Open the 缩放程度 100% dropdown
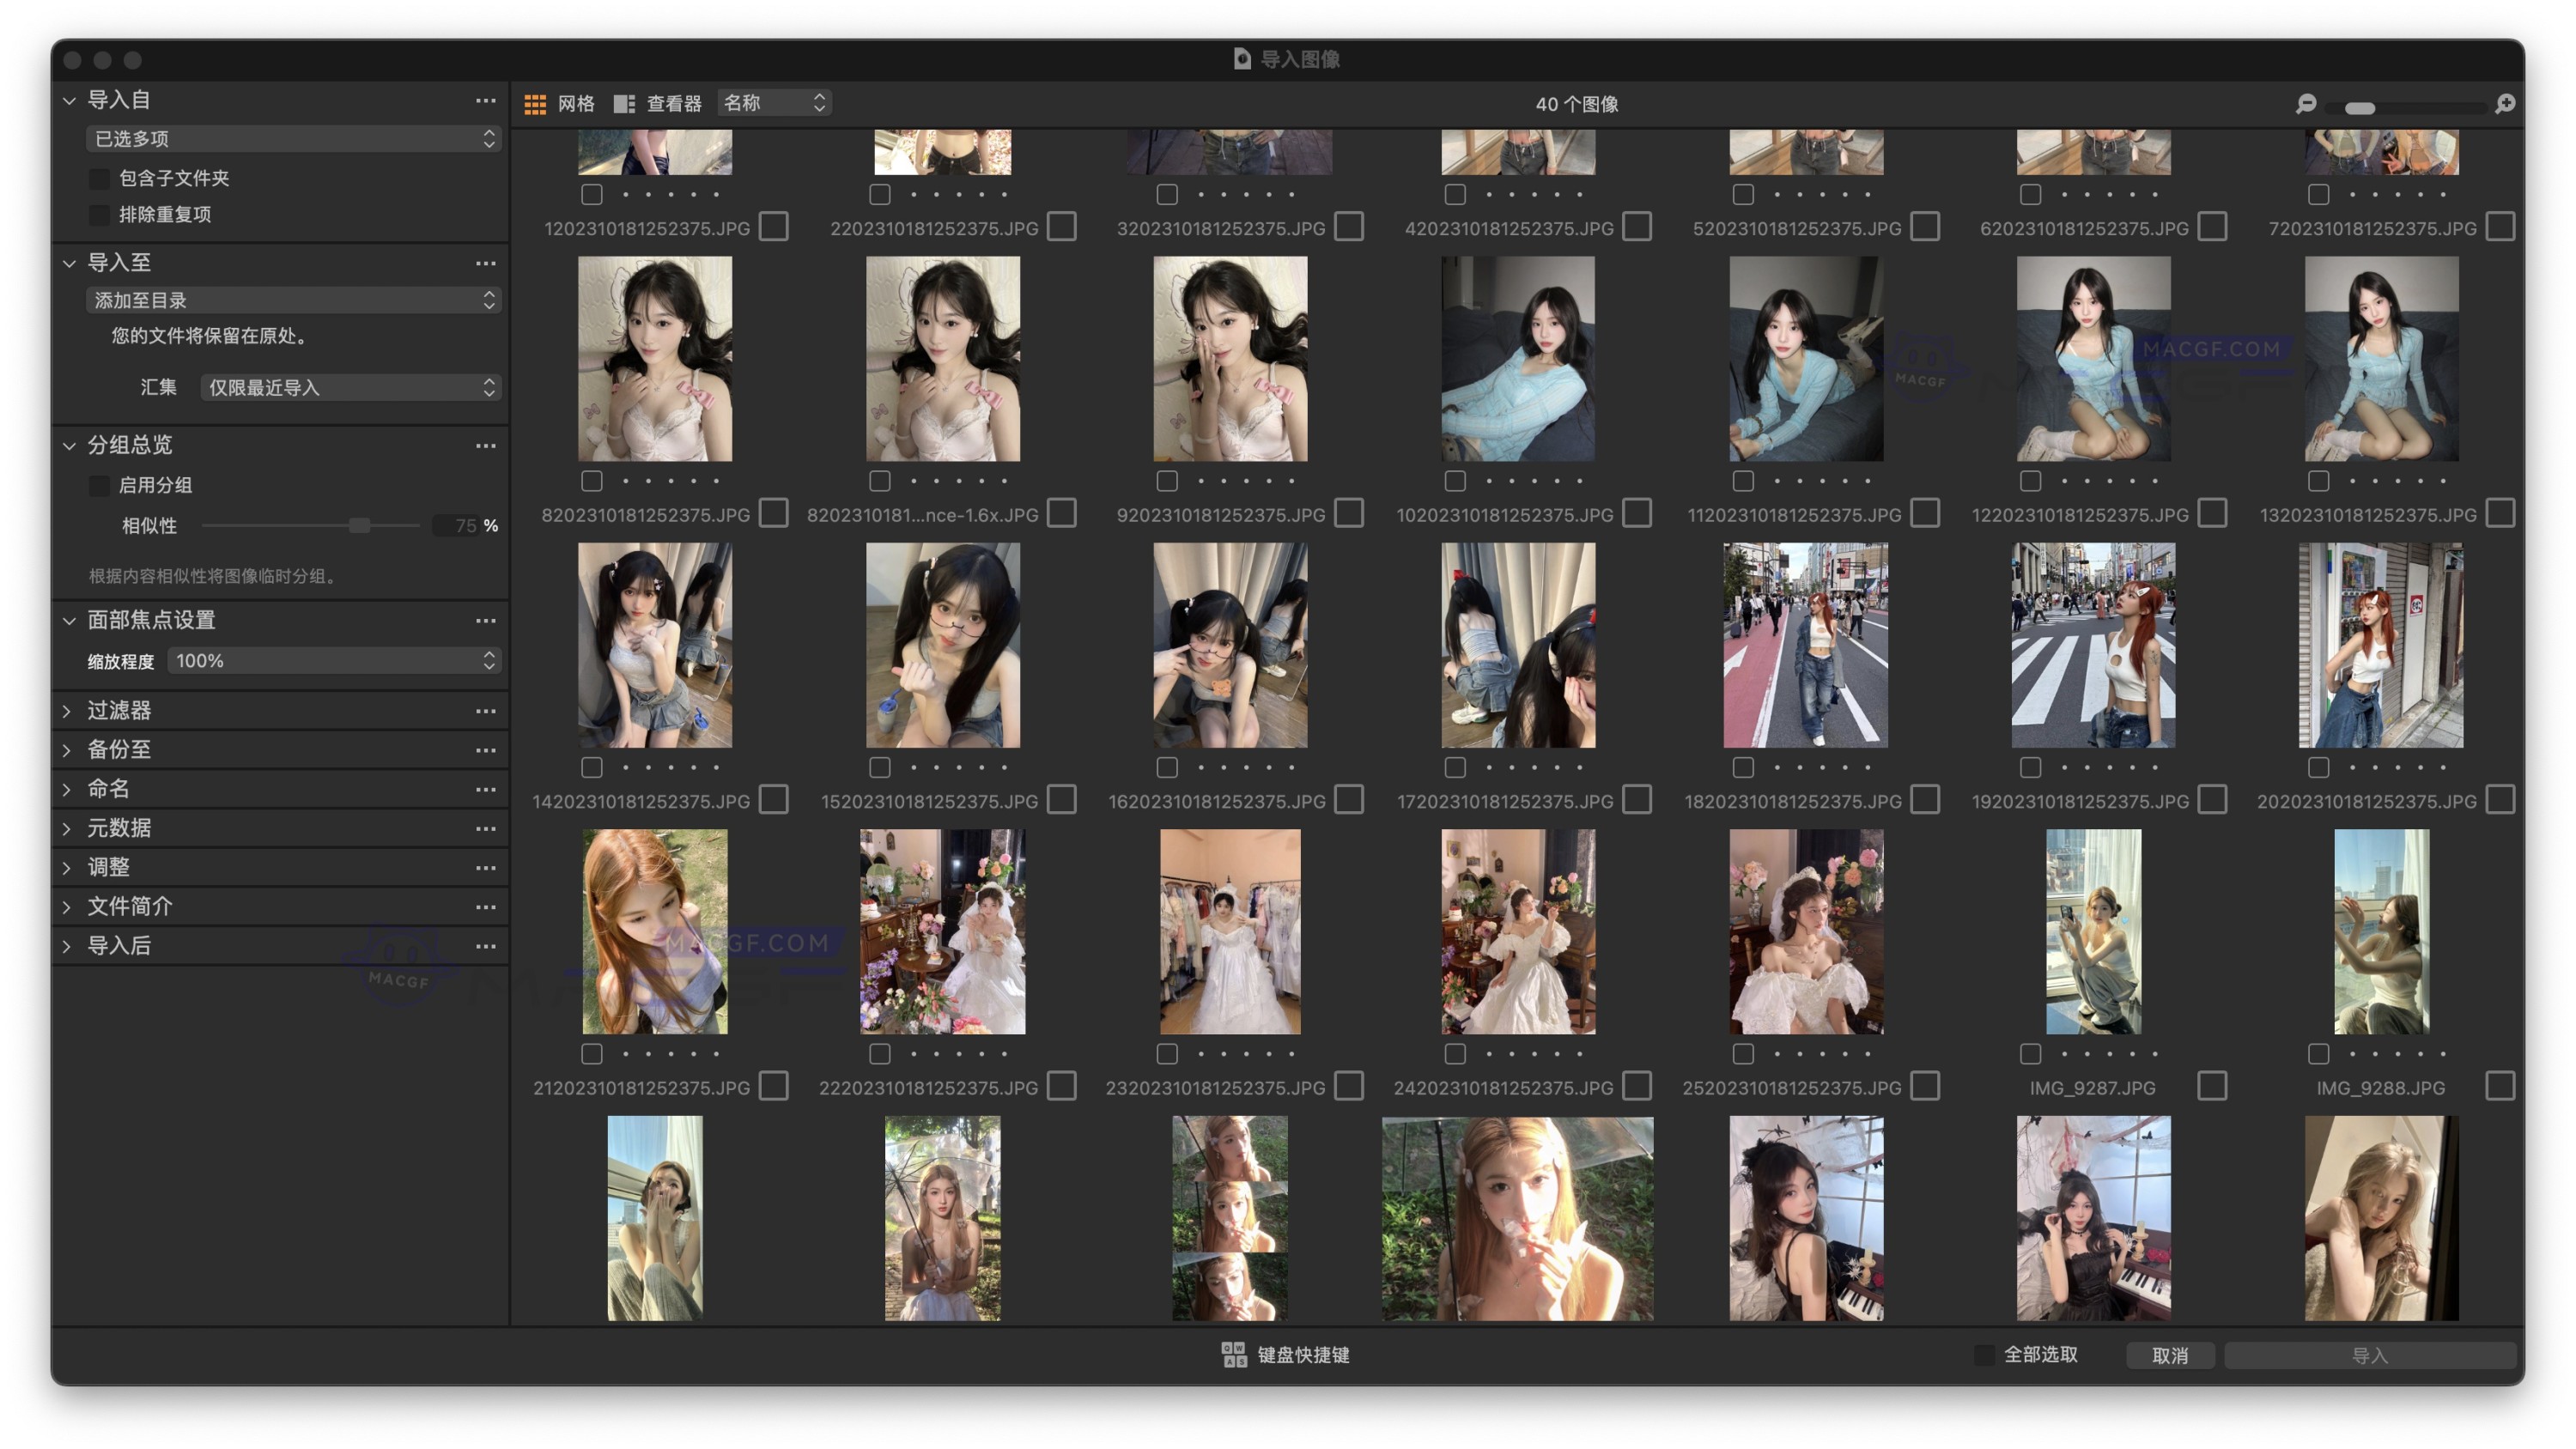The image size is (2576, 1449). [334, 660]
